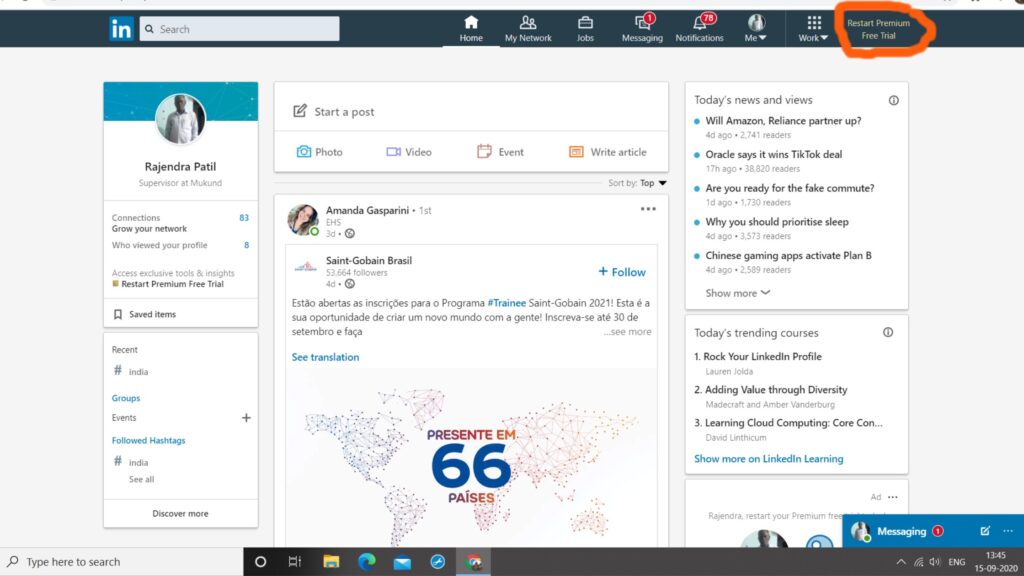This screenshot has height=576, width=1024.
Task: Expand news with Show more
Action: [x=737, y=293]
